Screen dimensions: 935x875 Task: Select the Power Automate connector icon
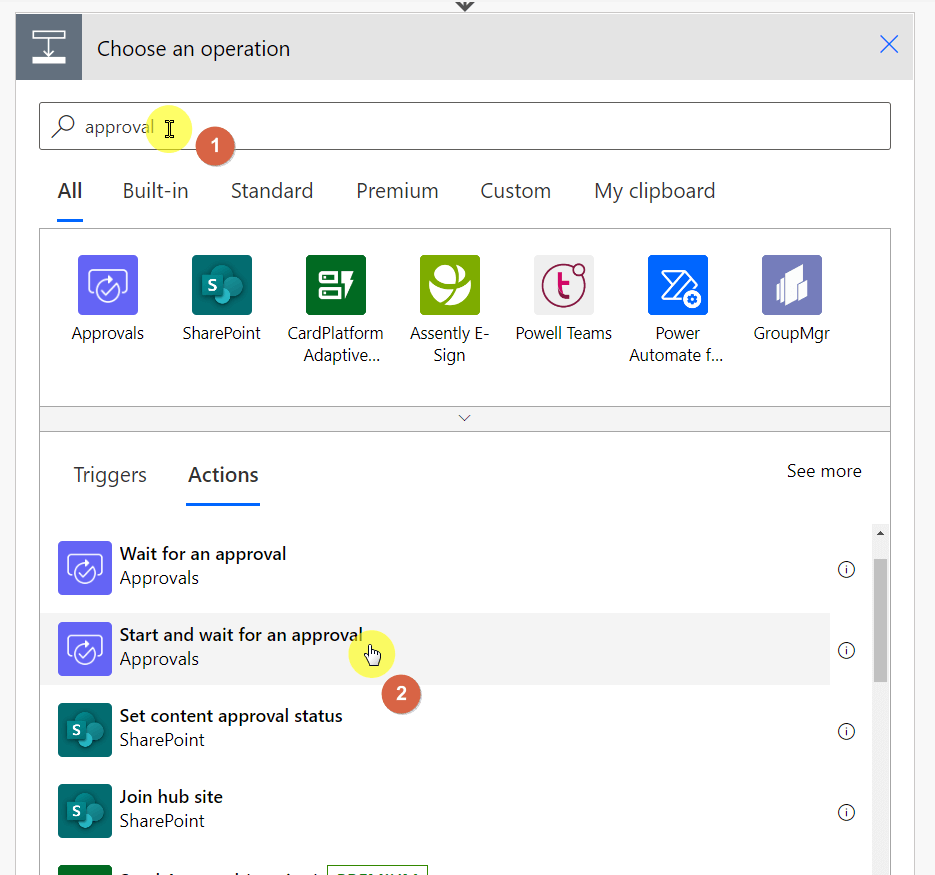tap(678, 285)
